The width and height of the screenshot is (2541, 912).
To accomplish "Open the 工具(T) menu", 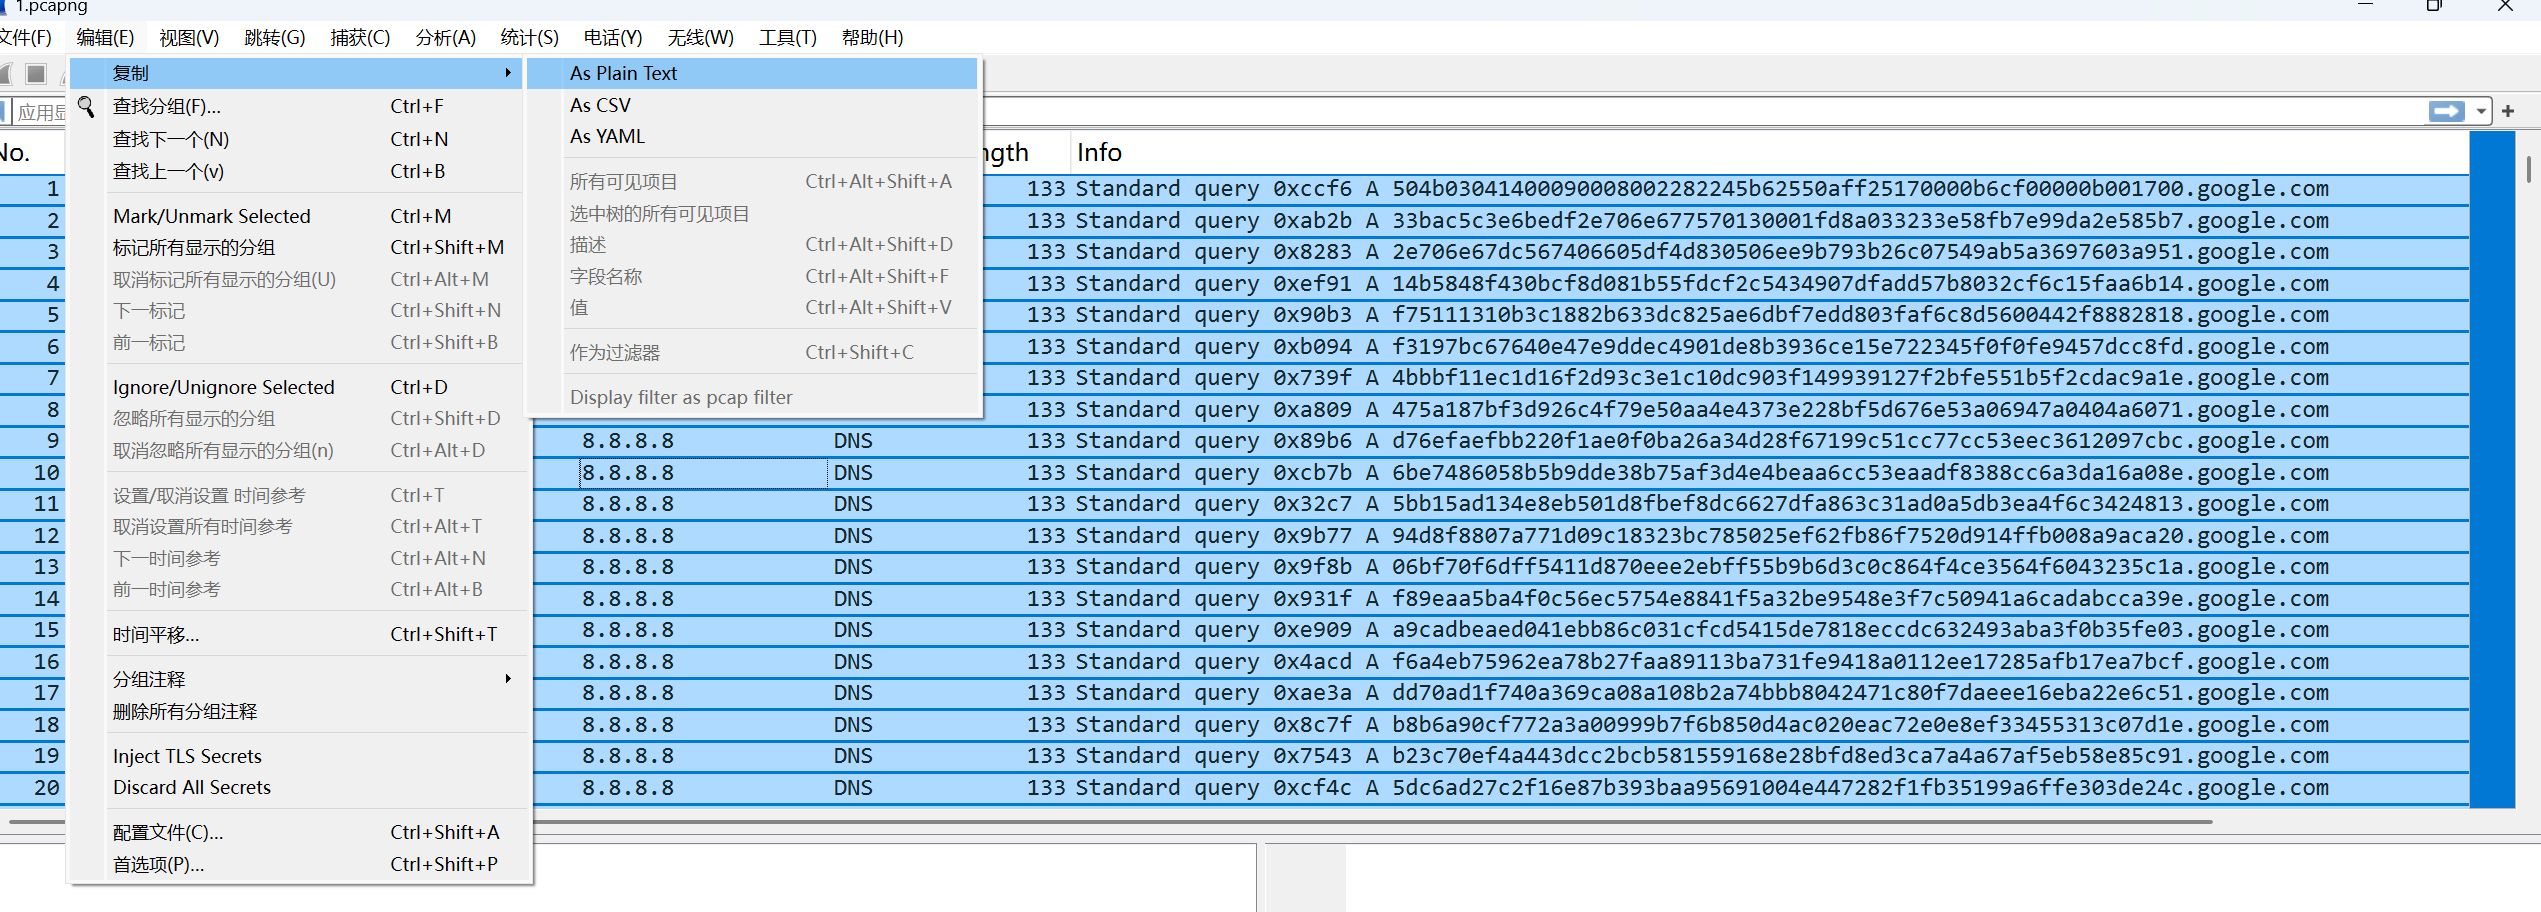I will 787,38.
